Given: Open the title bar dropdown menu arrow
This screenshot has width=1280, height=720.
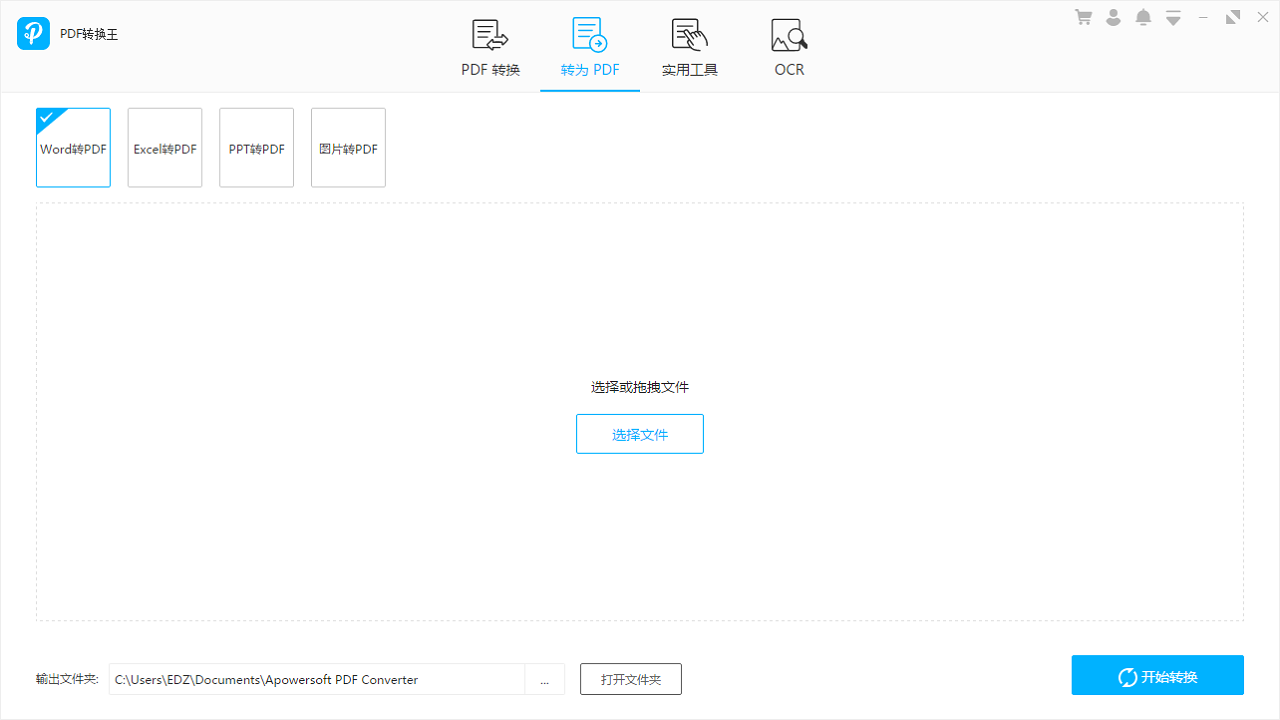Looking at the screenshot, I should point(1172,17).
